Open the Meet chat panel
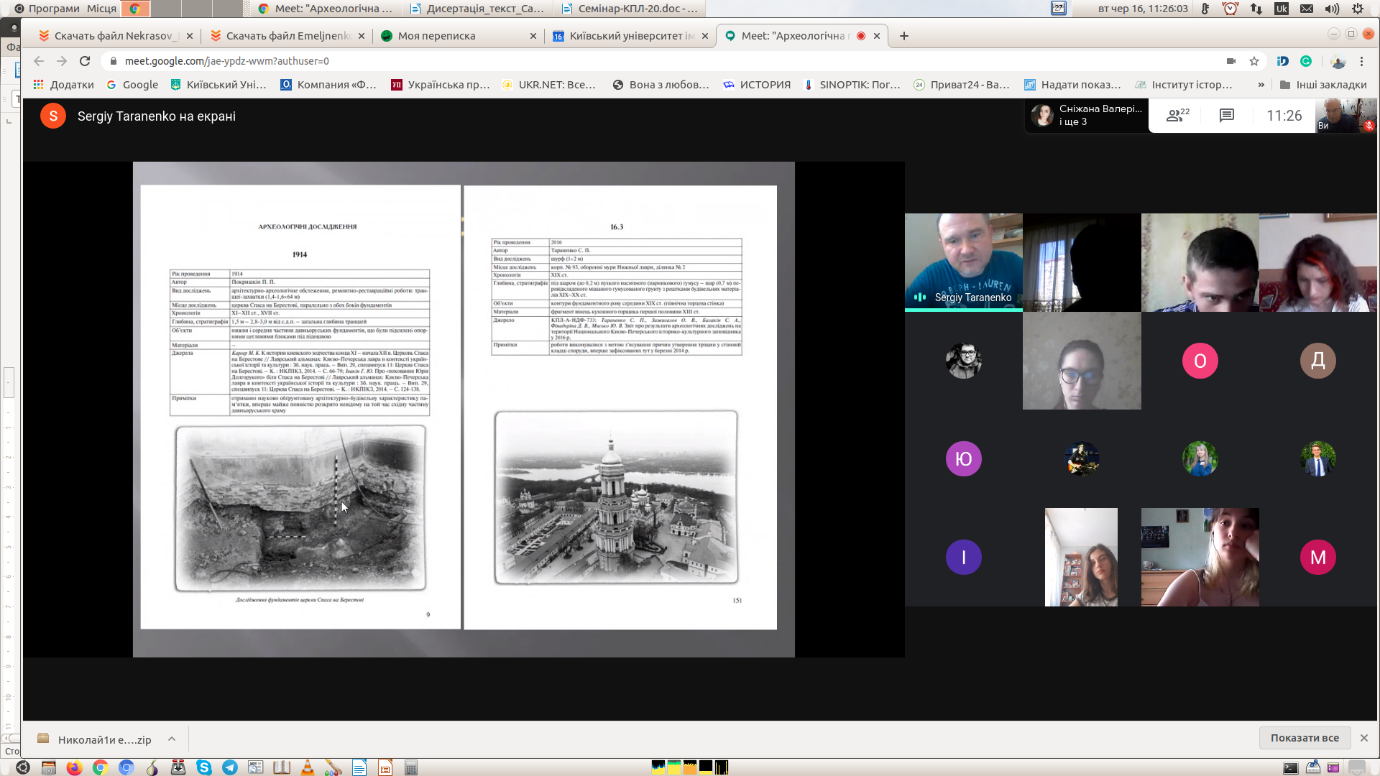1380x776 pixels. (1227, 116)
